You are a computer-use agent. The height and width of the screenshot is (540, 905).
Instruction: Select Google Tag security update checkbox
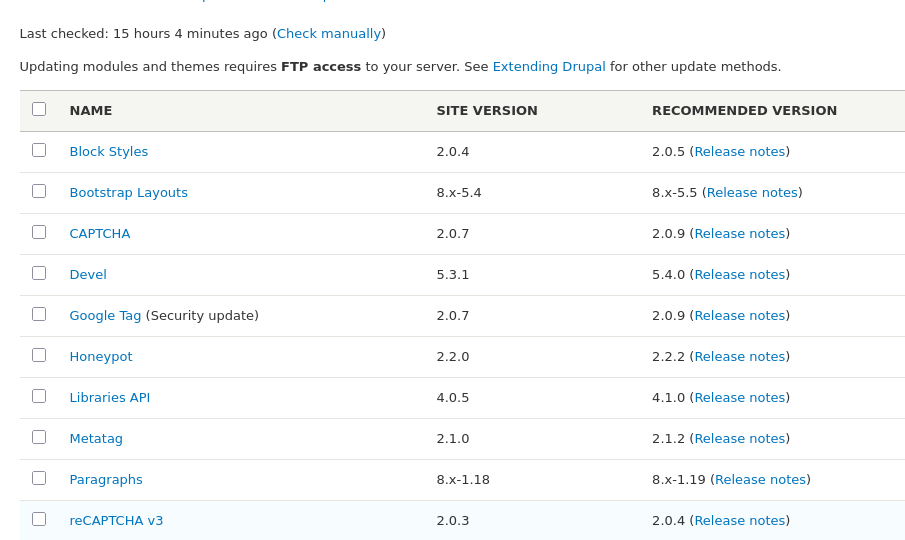point(39,314)
